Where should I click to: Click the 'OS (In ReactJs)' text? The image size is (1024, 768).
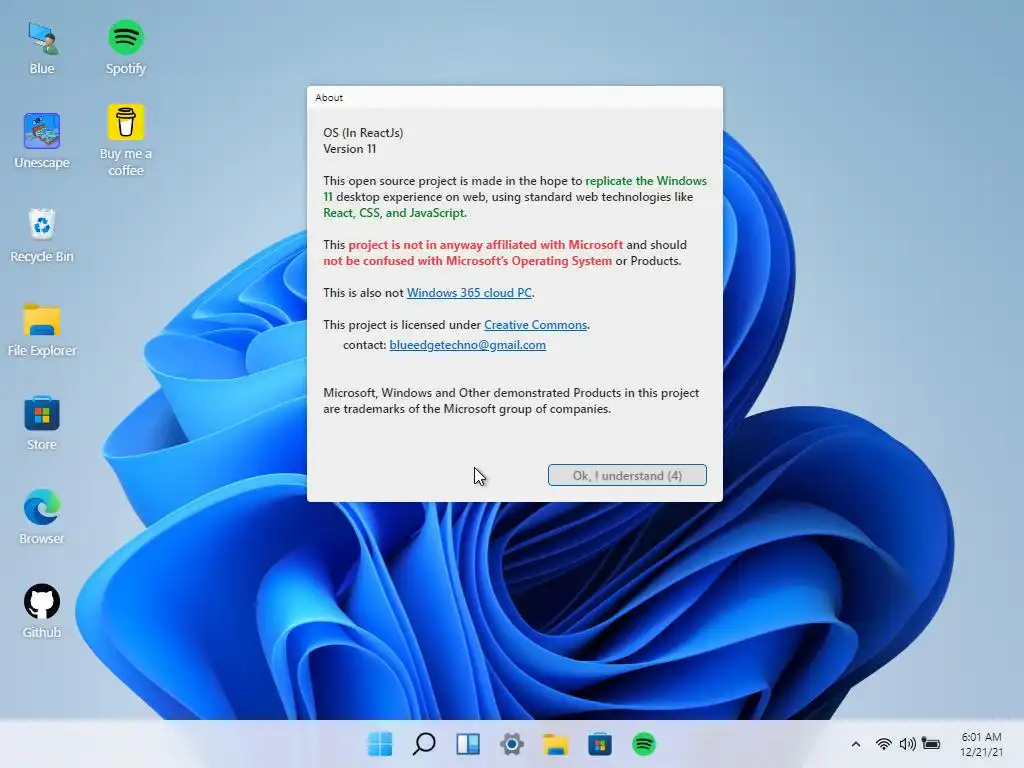363,133
